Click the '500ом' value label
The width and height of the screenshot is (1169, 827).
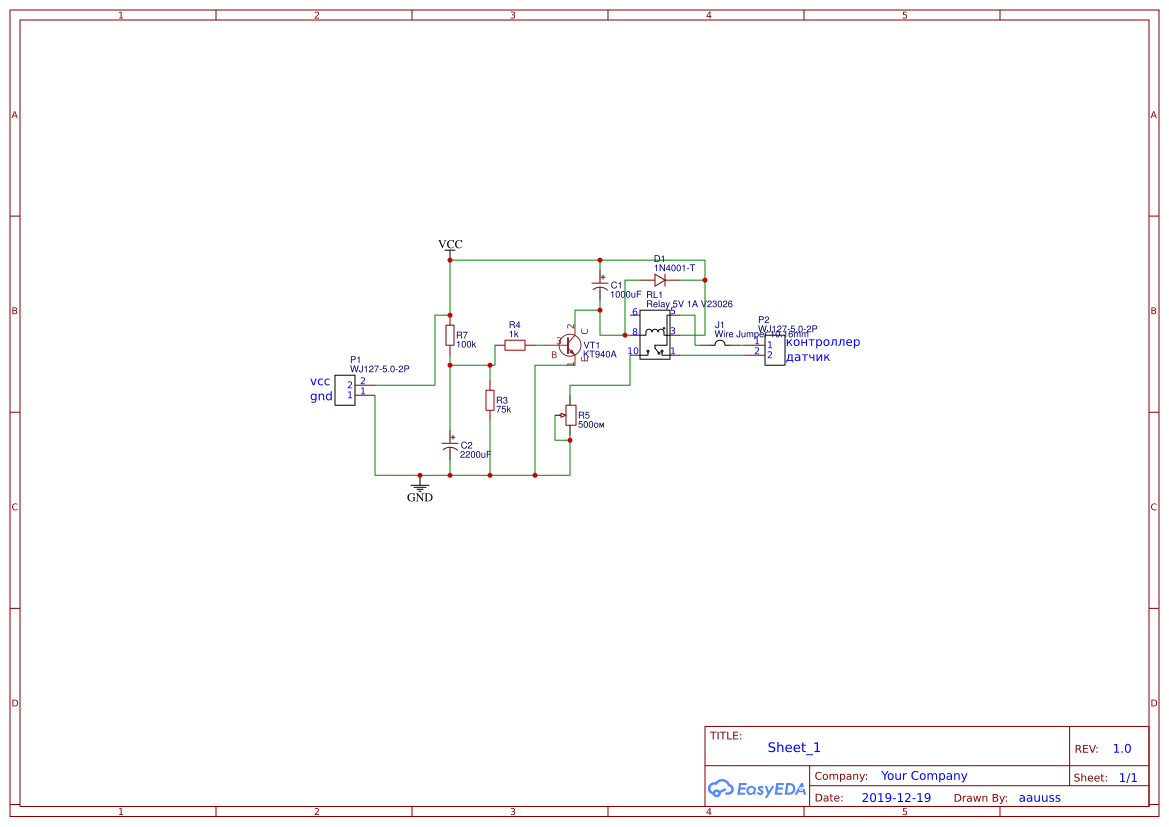click(x=591, y=424)
